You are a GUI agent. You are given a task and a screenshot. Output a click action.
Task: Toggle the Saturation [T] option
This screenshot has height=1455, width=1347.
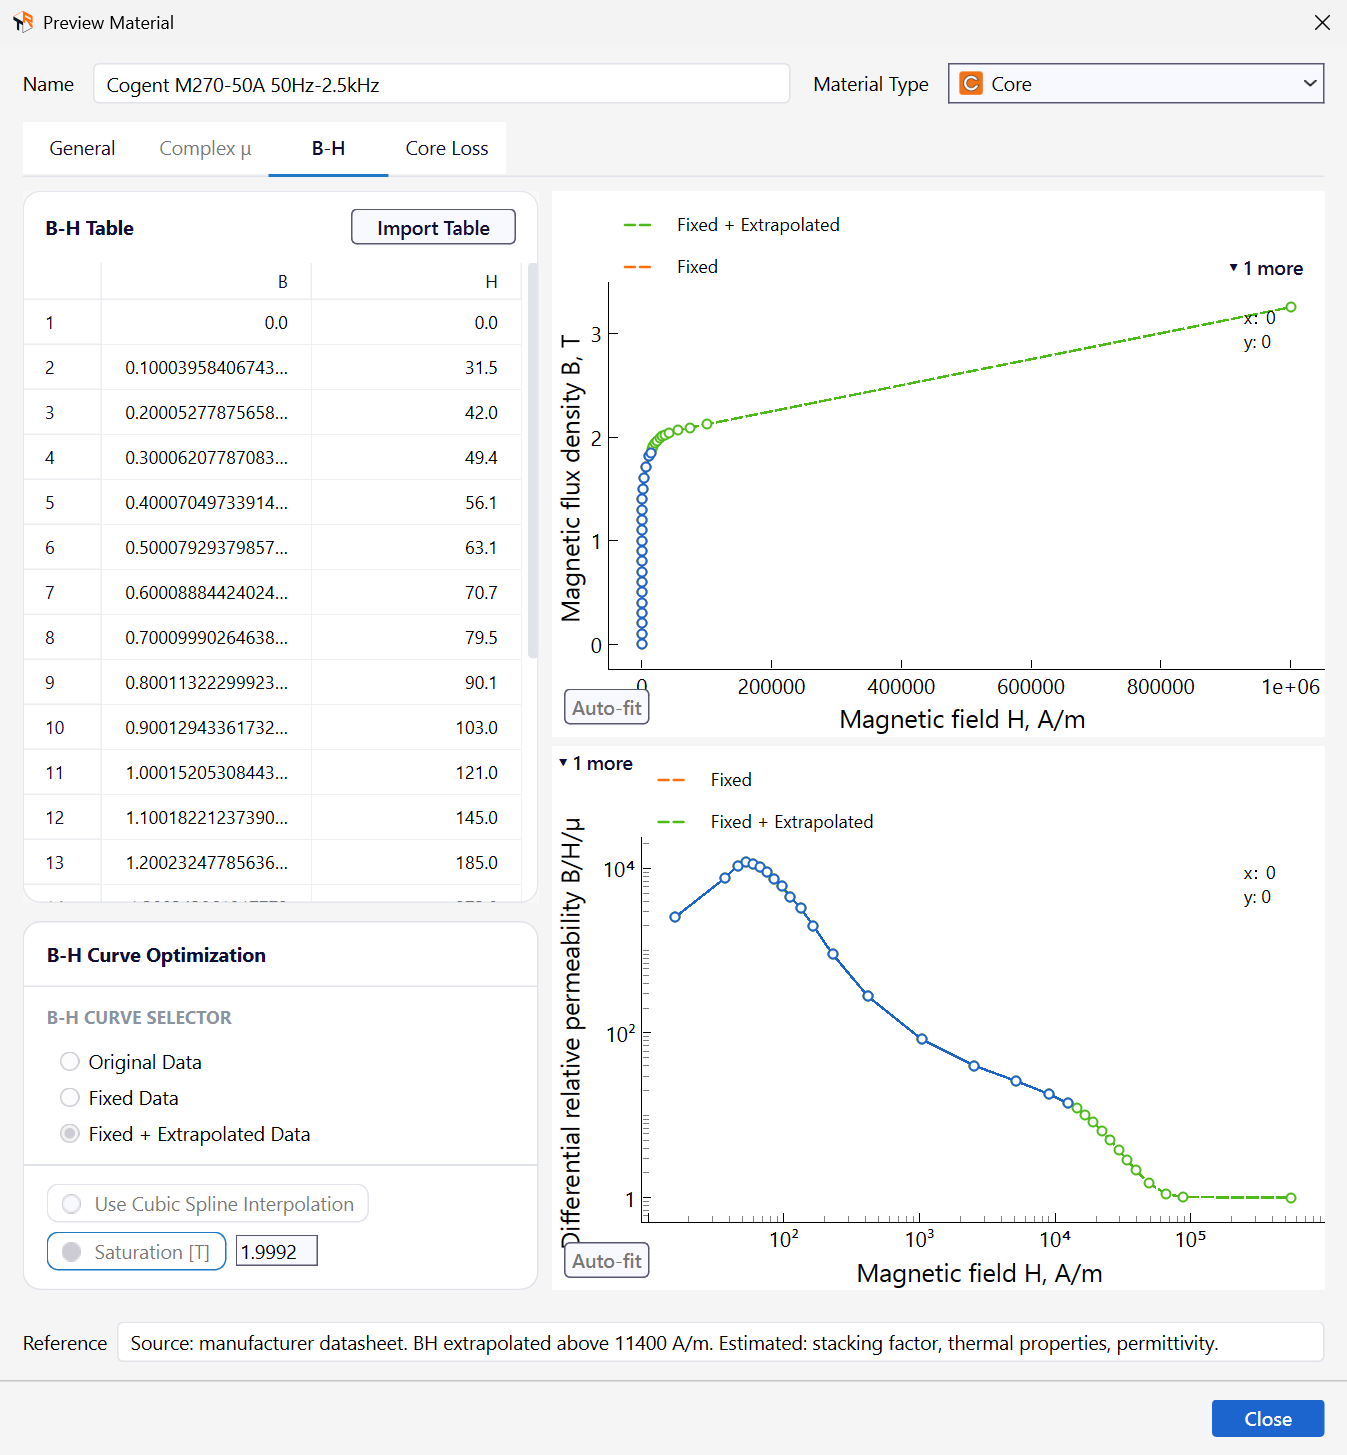[x=137, y=1252]
